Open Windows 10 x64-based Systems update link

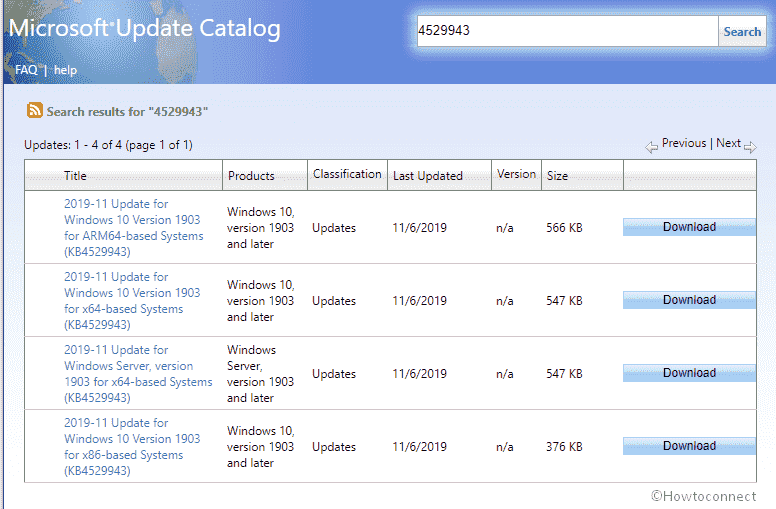pyautogui.click(x=132, y=301)
